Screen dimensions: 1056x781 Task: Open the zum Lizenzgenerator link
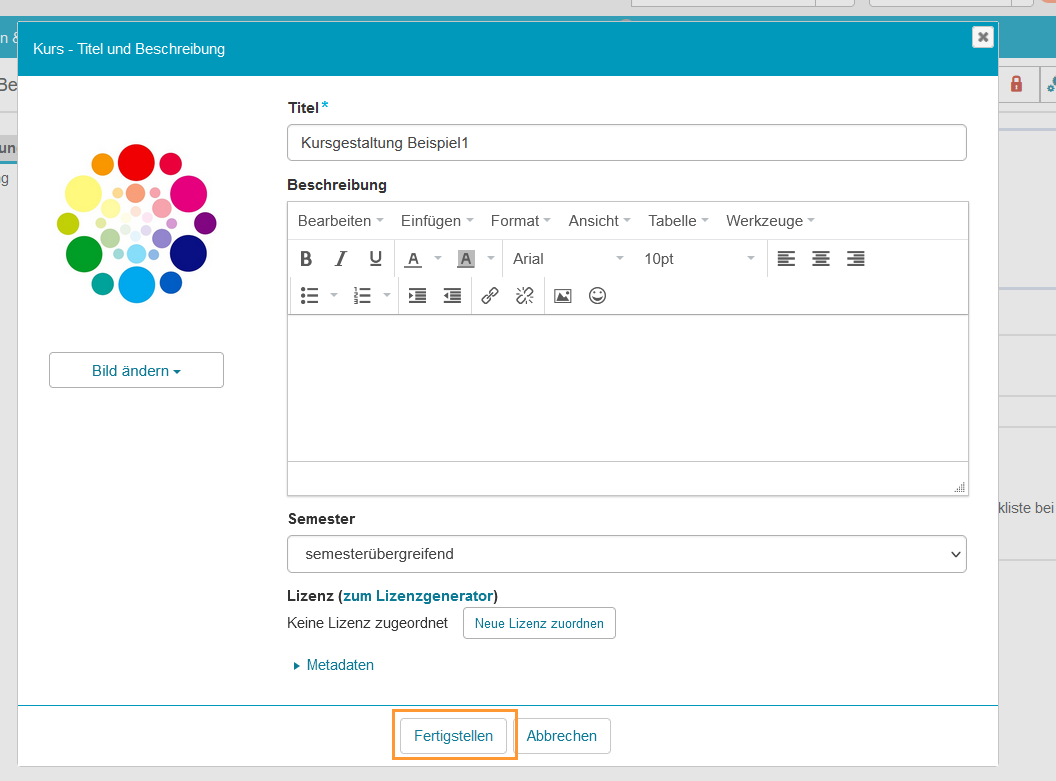[418, 596]
